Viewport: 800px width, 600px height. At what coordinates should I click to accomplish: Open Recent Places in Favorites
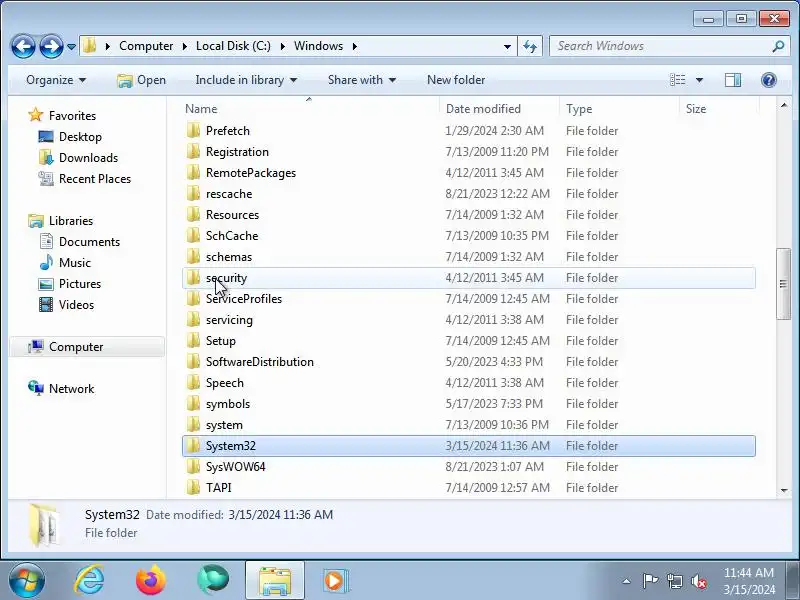click(95, 179)
